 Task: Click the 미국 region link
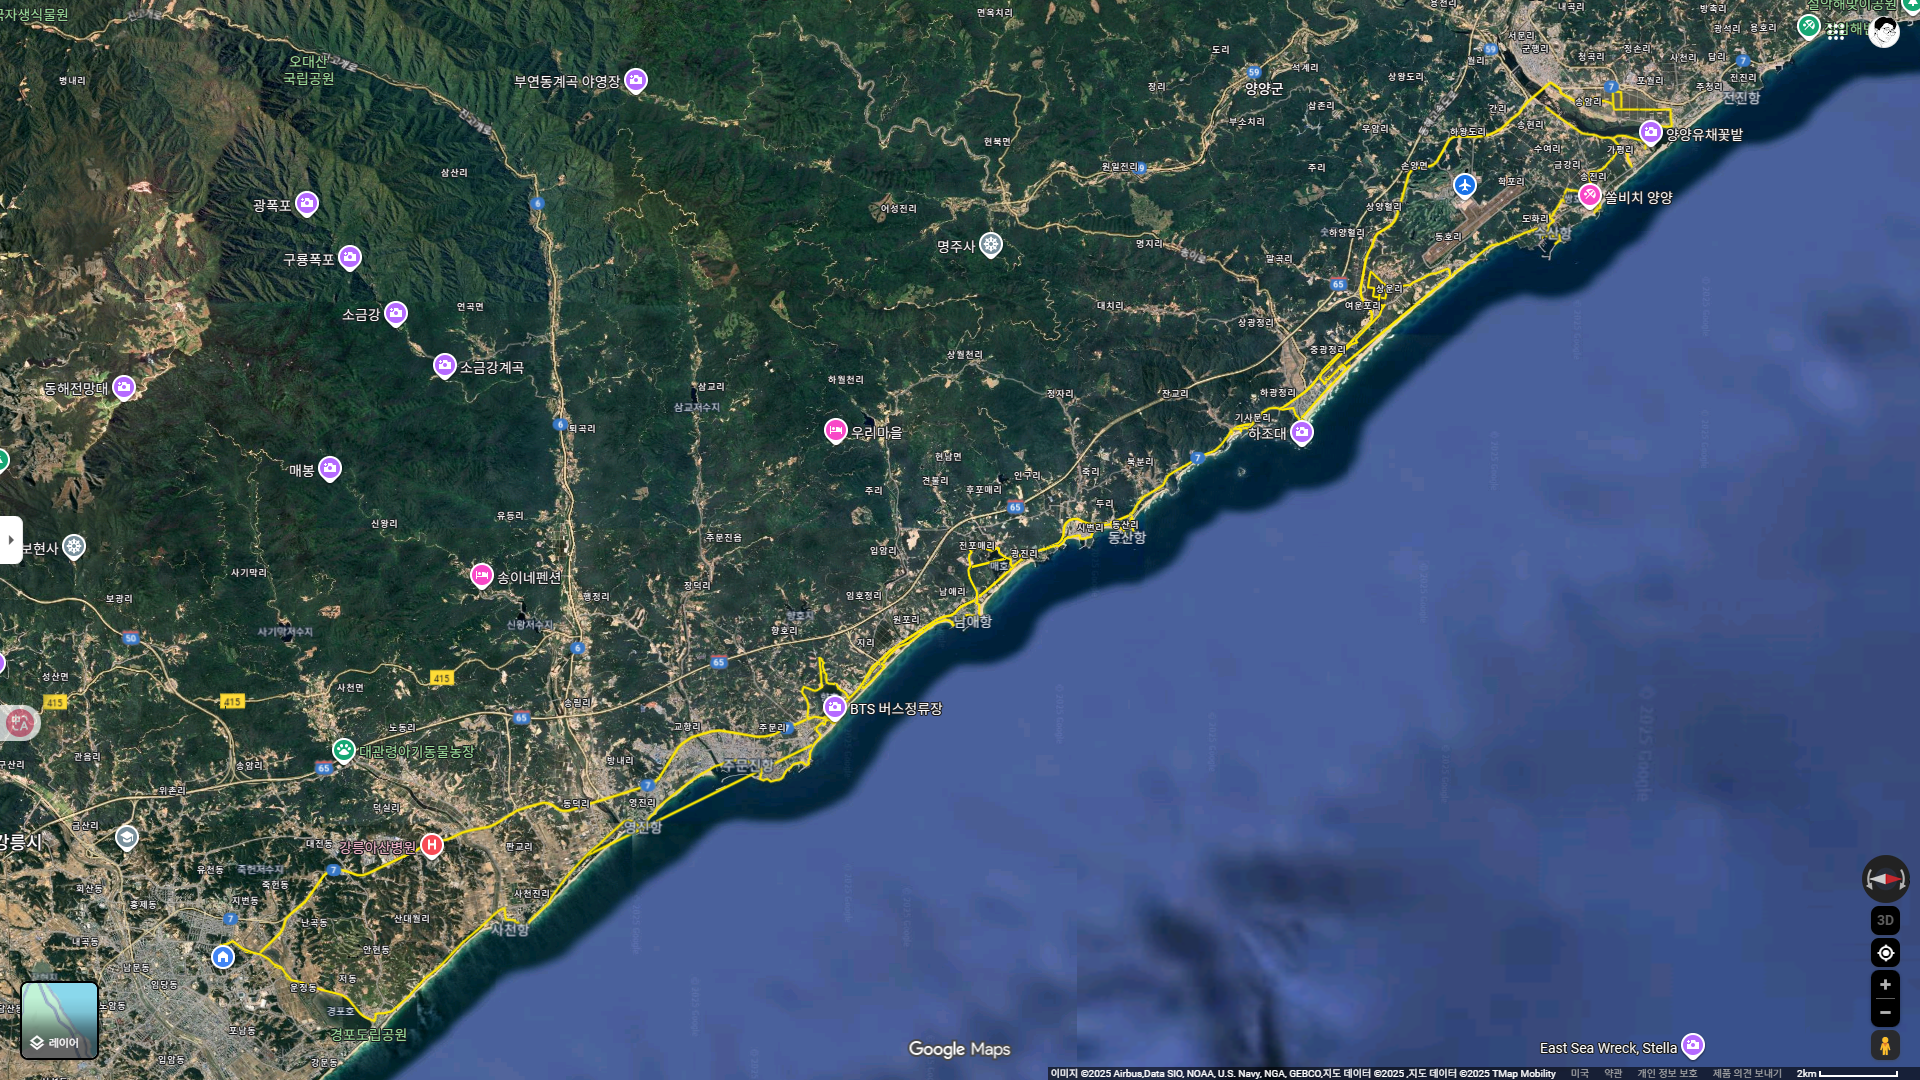coord(1579,1073)
